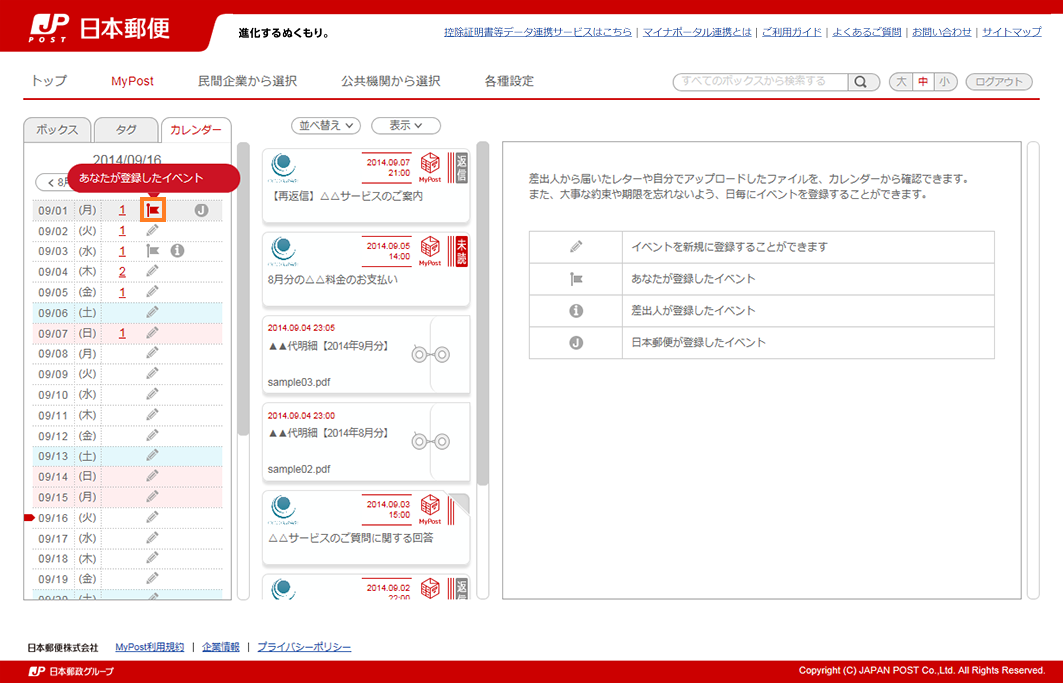
Task: Switch to the タグ tab
Action: [x=126, y=130]
